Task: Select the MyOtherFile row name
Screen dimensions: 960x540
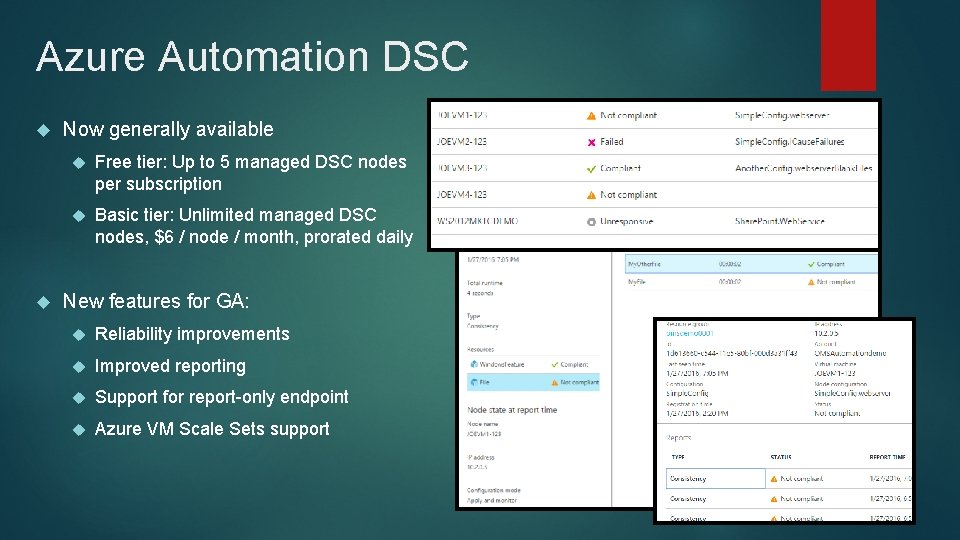Action: (644, 264)
